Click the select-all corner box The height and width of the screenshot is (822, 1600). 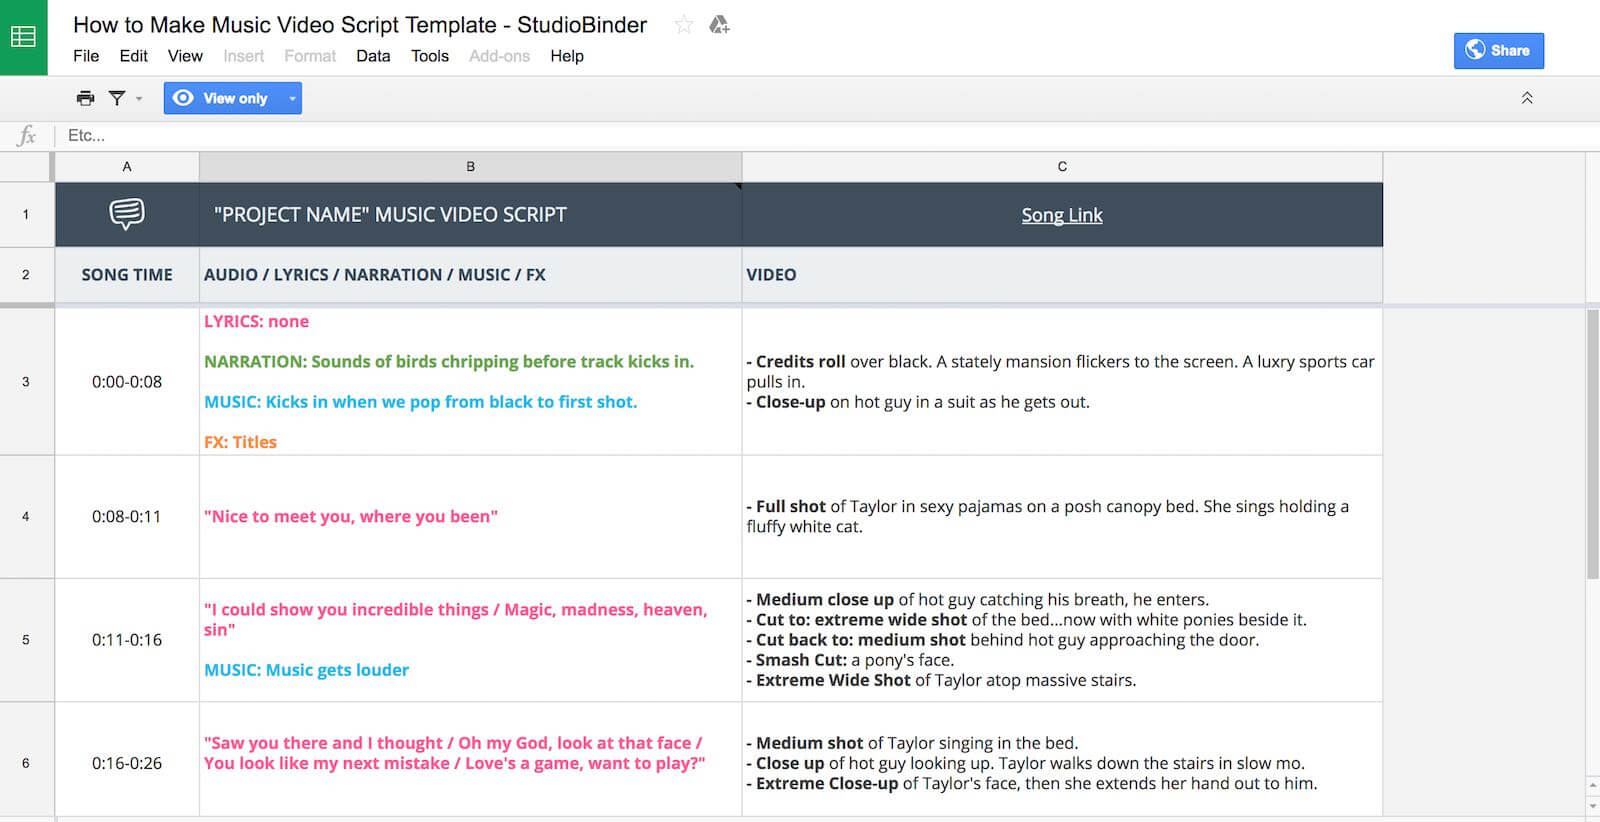pos(26,167)
